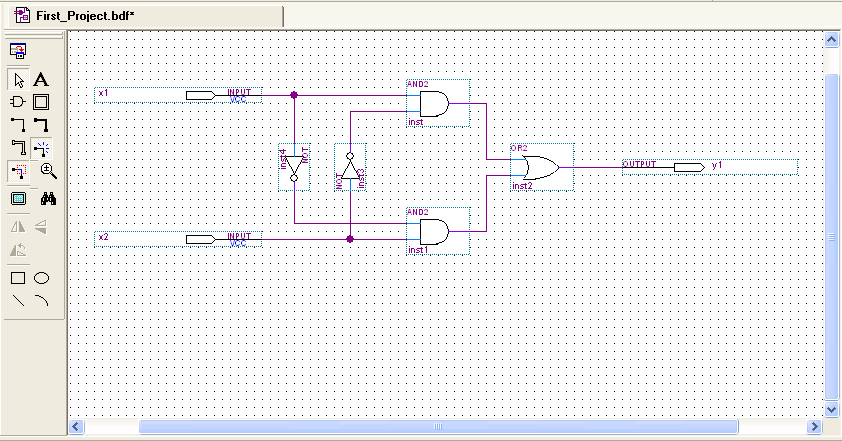Toggle the full screen button
The image size is (842, 441).
click(18, 198)
